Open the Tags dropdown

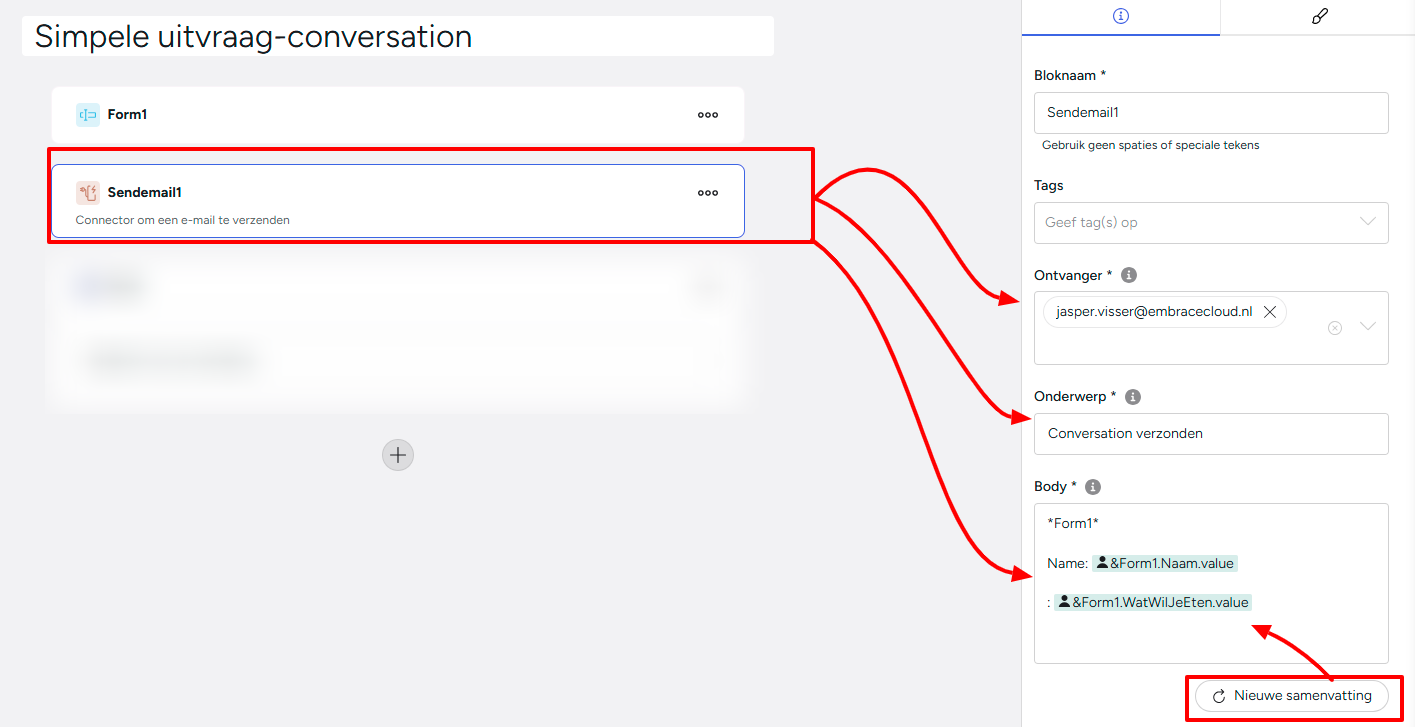pyautogui.click(x=1211, y=223)
